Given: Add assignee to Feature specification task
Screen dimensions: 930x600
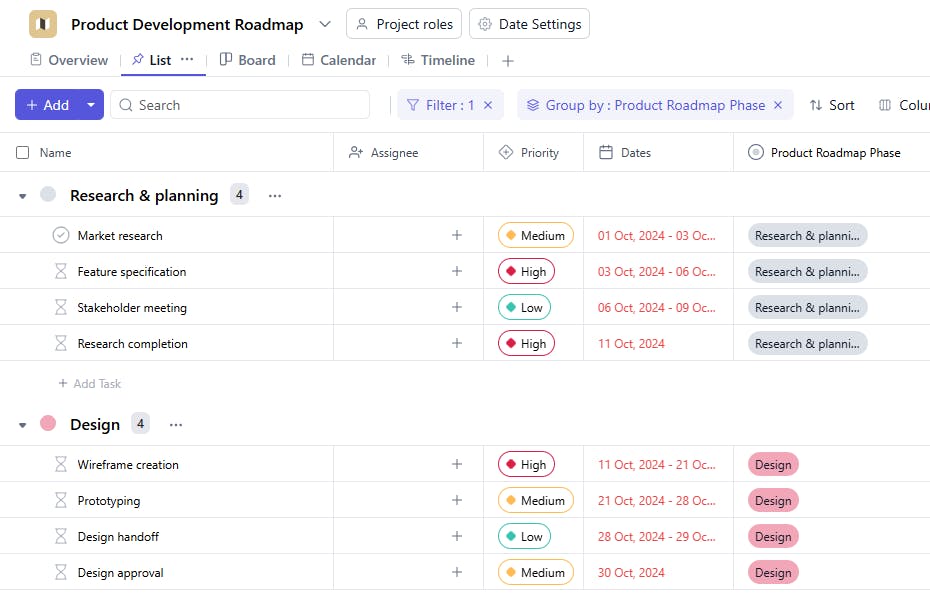Looking at the screenshot, I should click(x=457, y=272).
